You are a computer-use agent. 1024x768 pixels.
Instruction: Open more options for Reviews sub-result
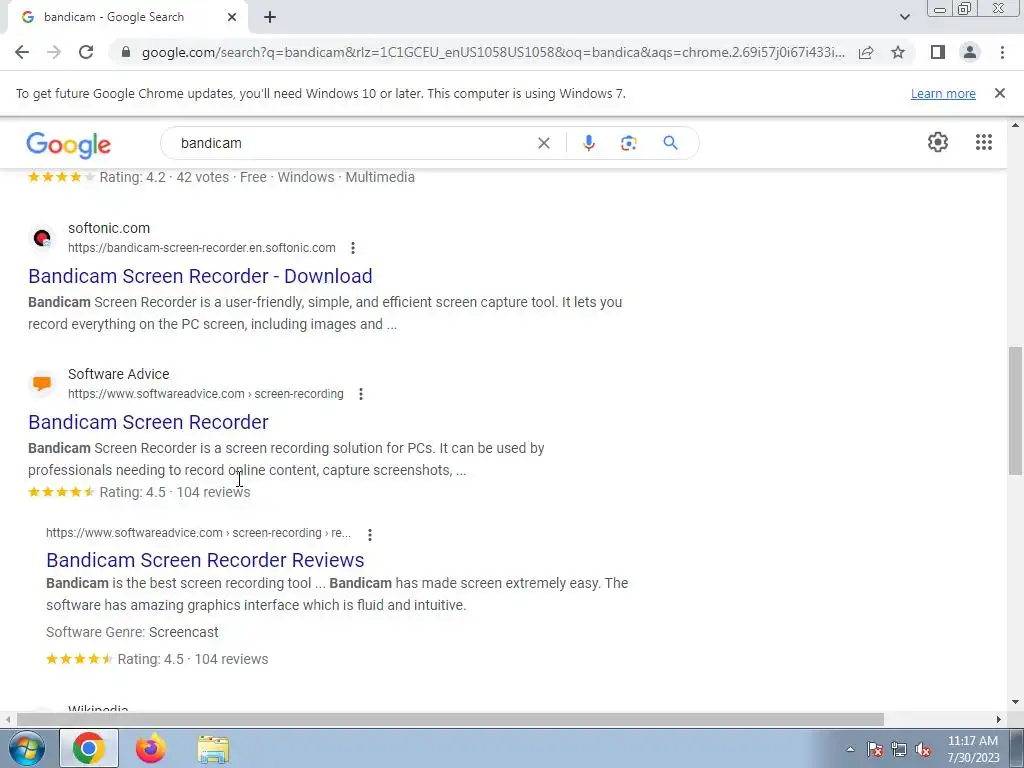[370, 535]
